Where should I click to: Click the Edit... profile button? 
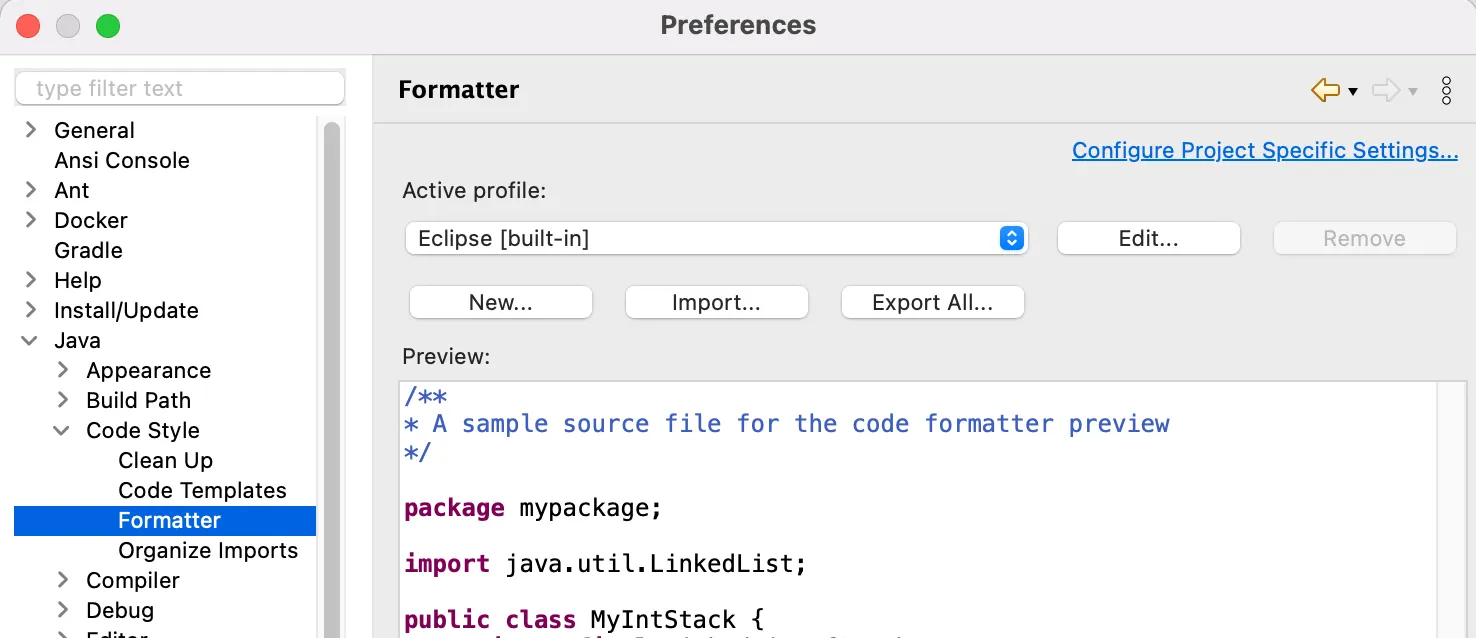1148,239
